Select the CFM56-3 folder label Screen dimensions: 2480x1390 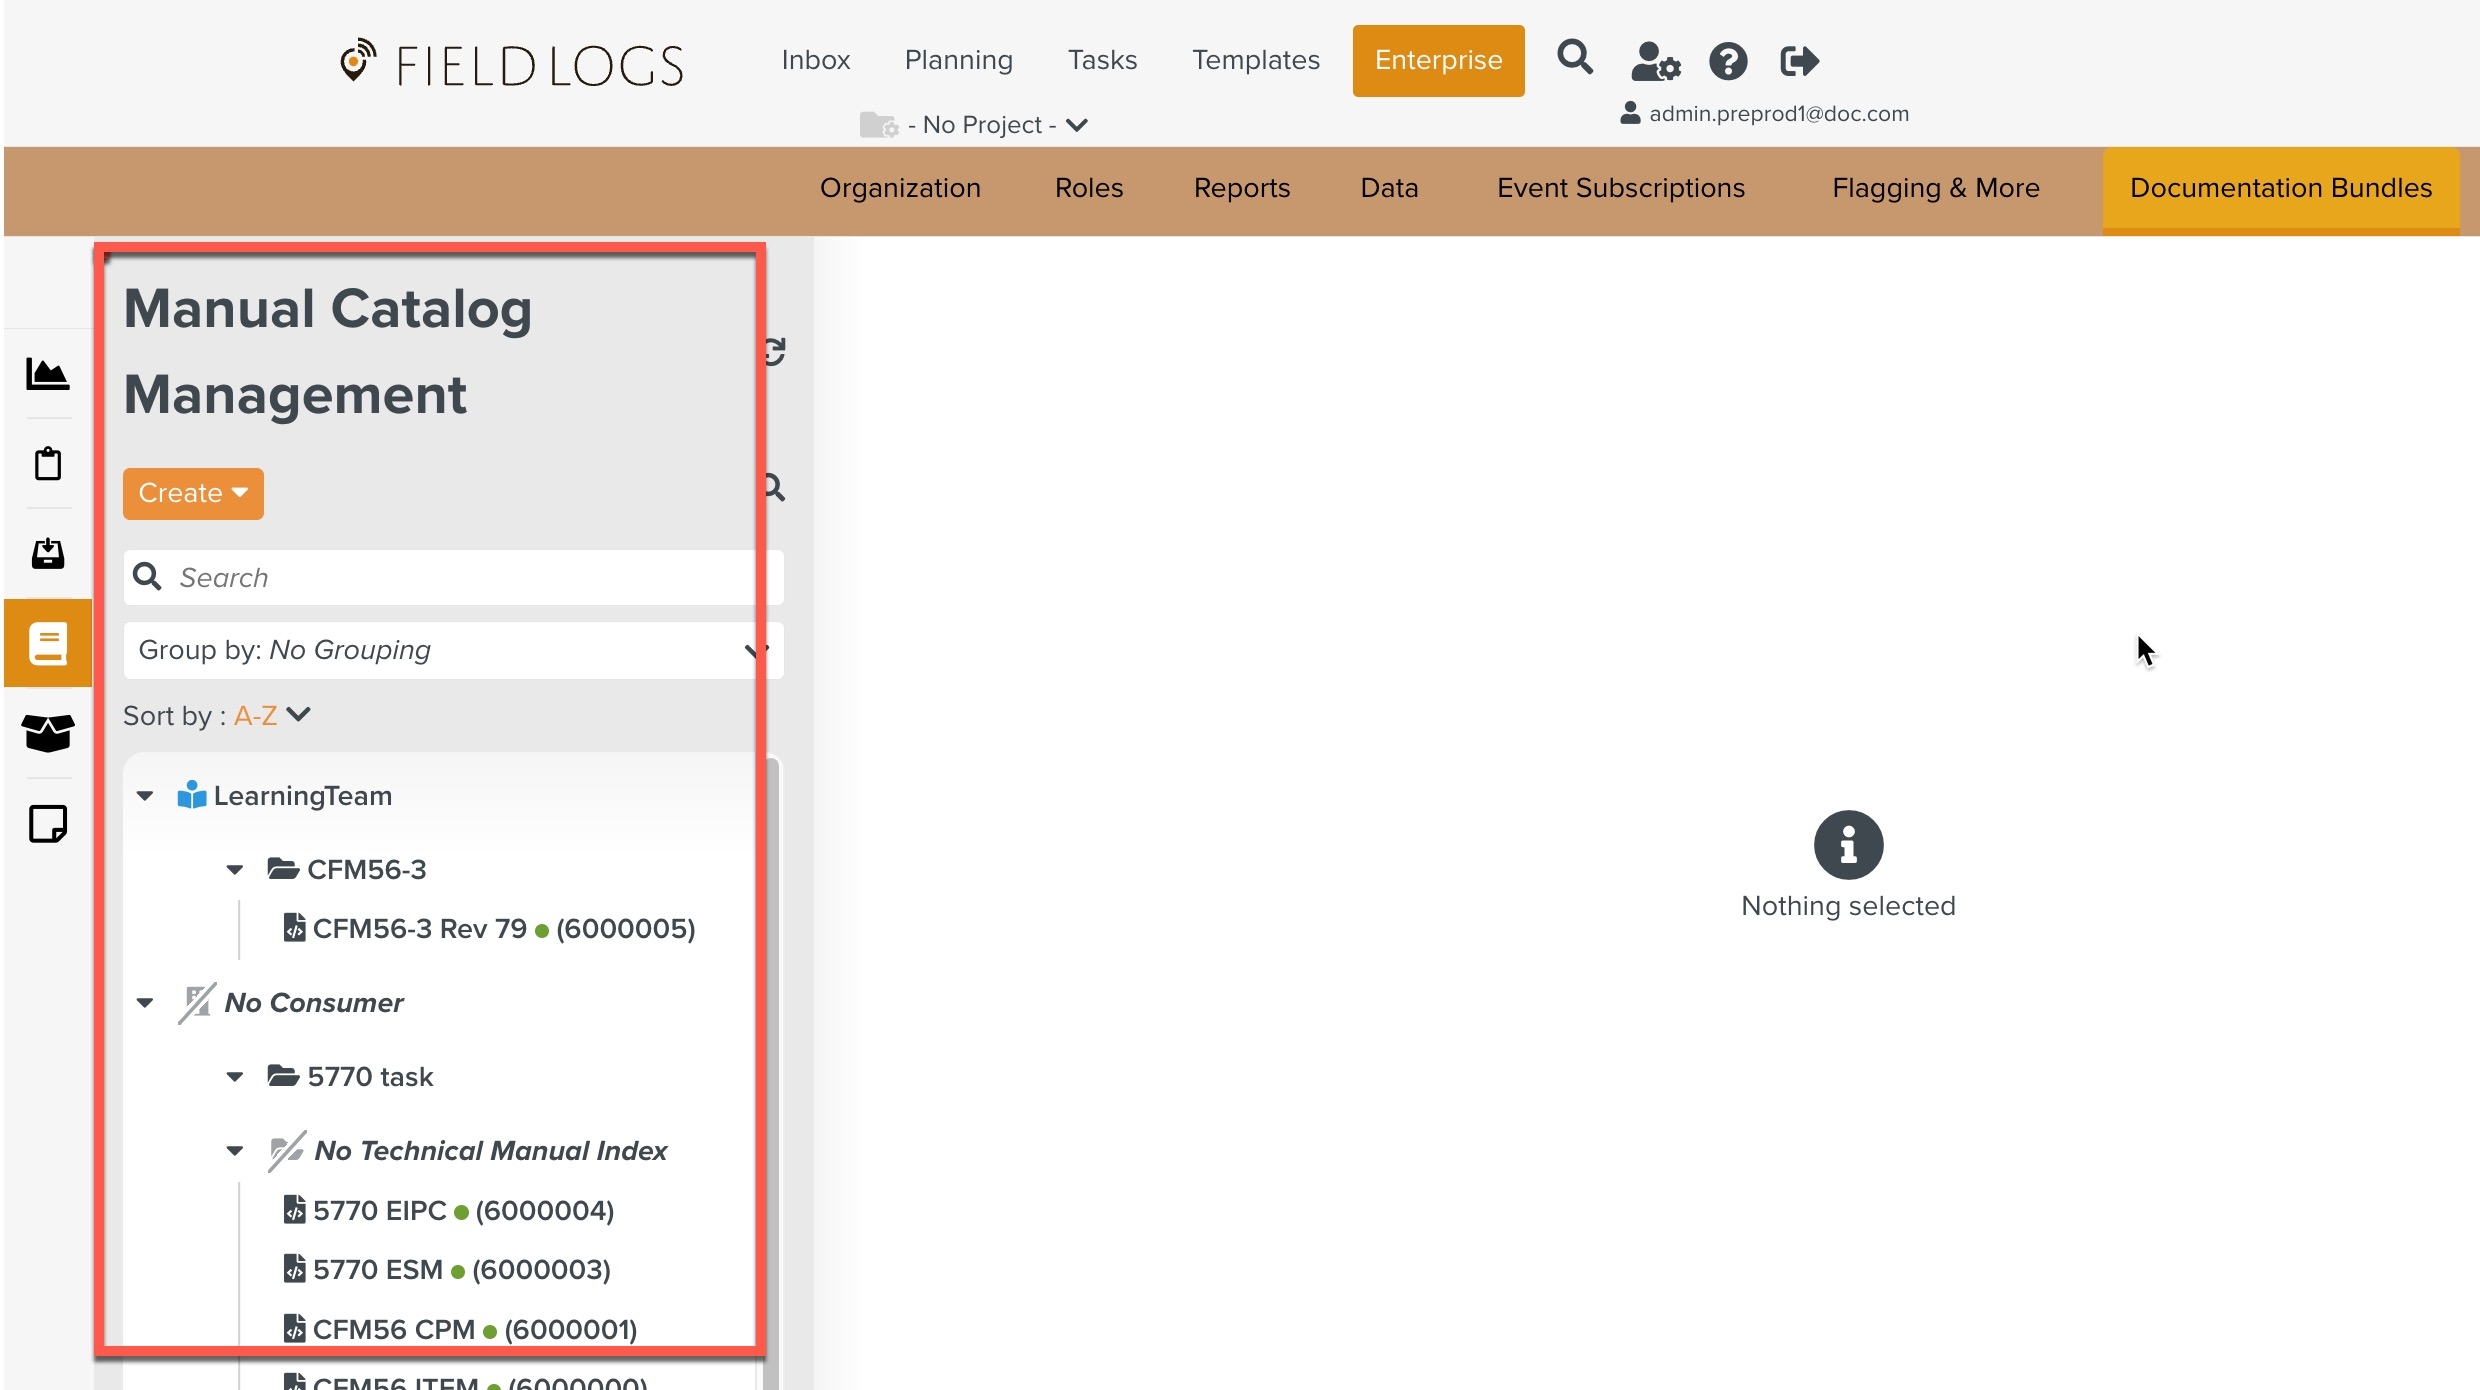[366, 870]
